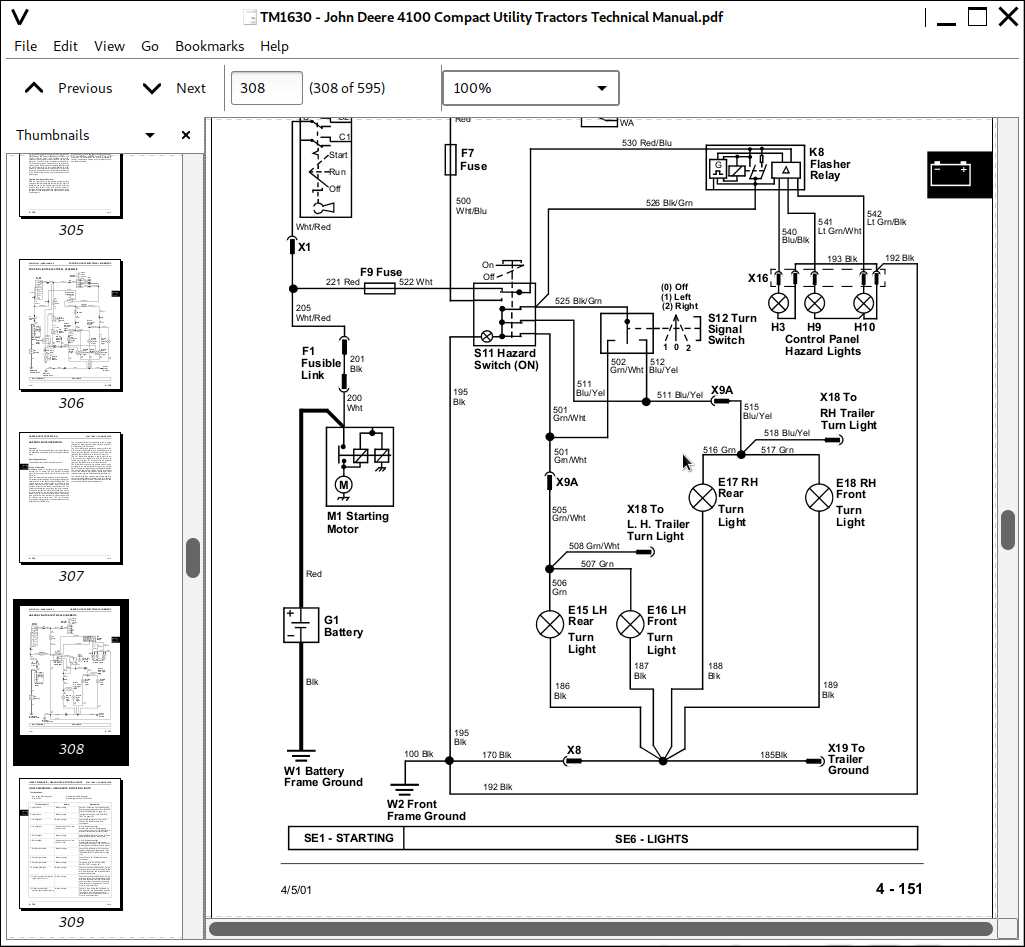Click the 'X18 To RH Trailer Turn Light' label
Viewport: 1025px width, 947px height.
coord(848,411)
